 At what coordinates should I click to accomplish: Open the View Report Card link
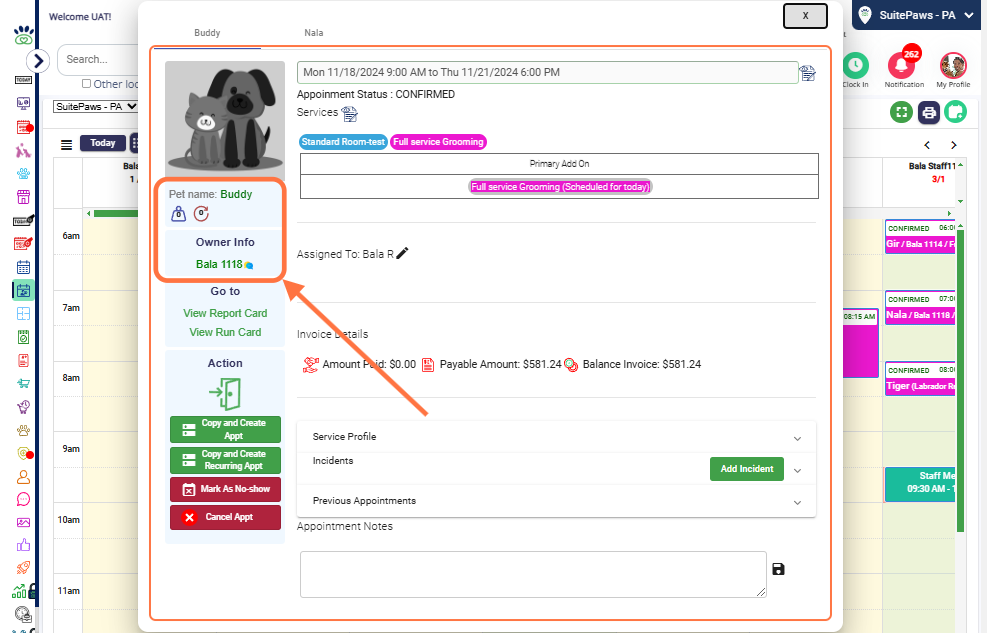(225, 313)
